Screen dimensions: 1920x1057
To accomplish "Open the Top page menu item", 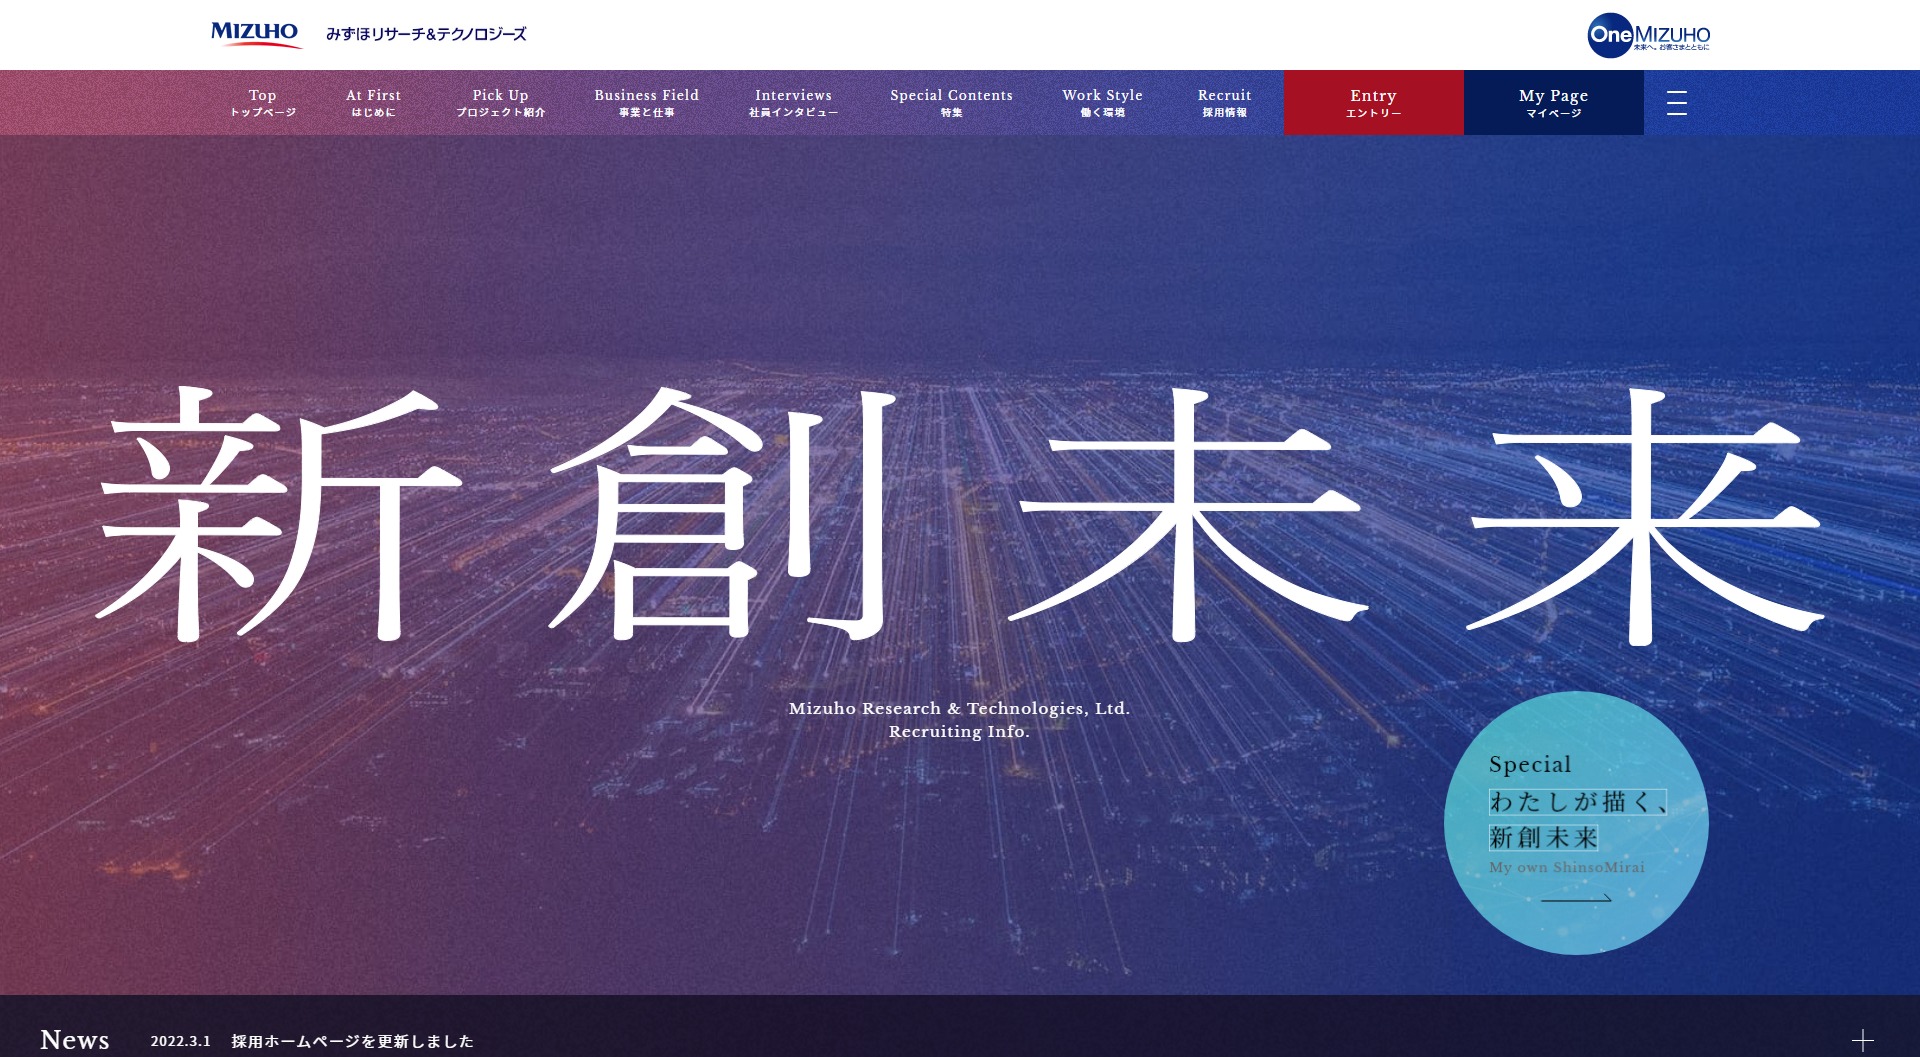I will 263,103.
